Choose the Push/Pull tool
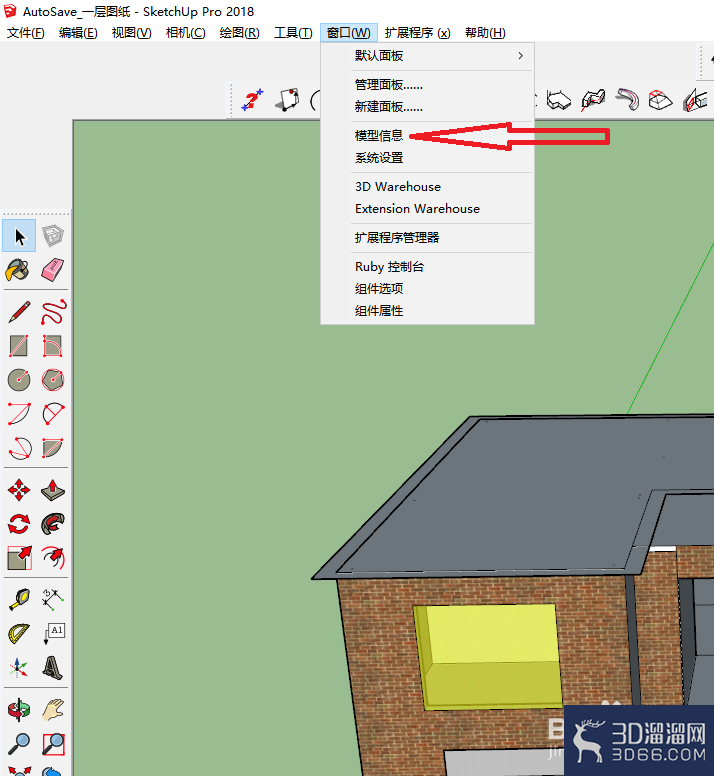This screenshot has height=776, width=714. pyautogui.click(x=52, y=490)
